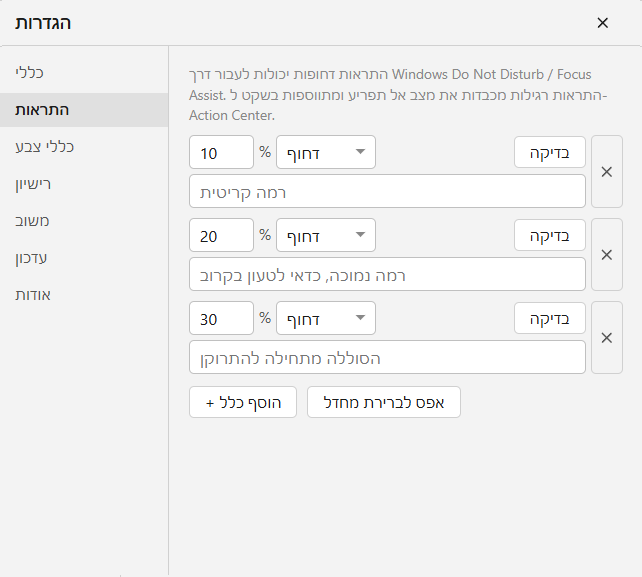Open the כללי צבע section

coord(84,147)
